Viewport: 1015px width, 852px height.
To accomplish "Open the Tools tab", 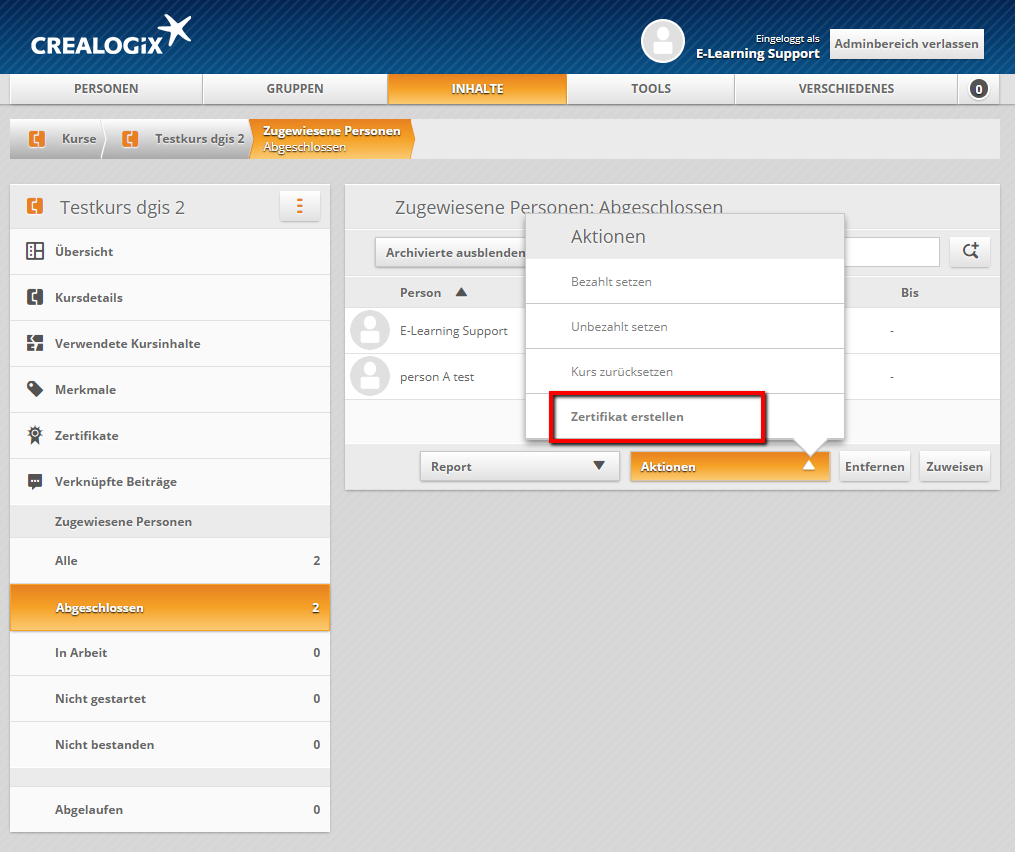I will 650,89.
